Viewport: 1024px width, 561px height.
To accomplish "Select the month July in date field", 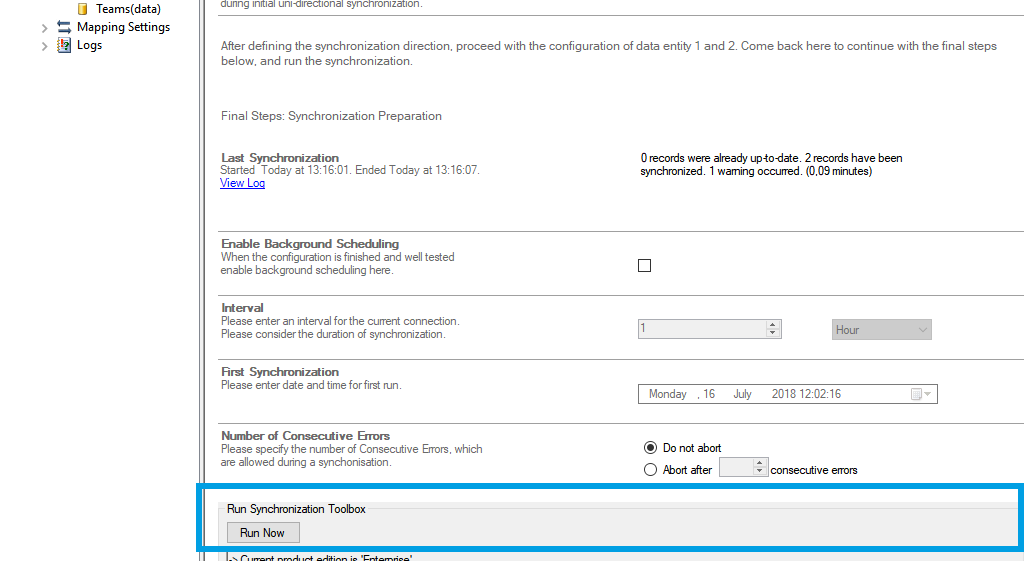I will [x=742, y=394].
